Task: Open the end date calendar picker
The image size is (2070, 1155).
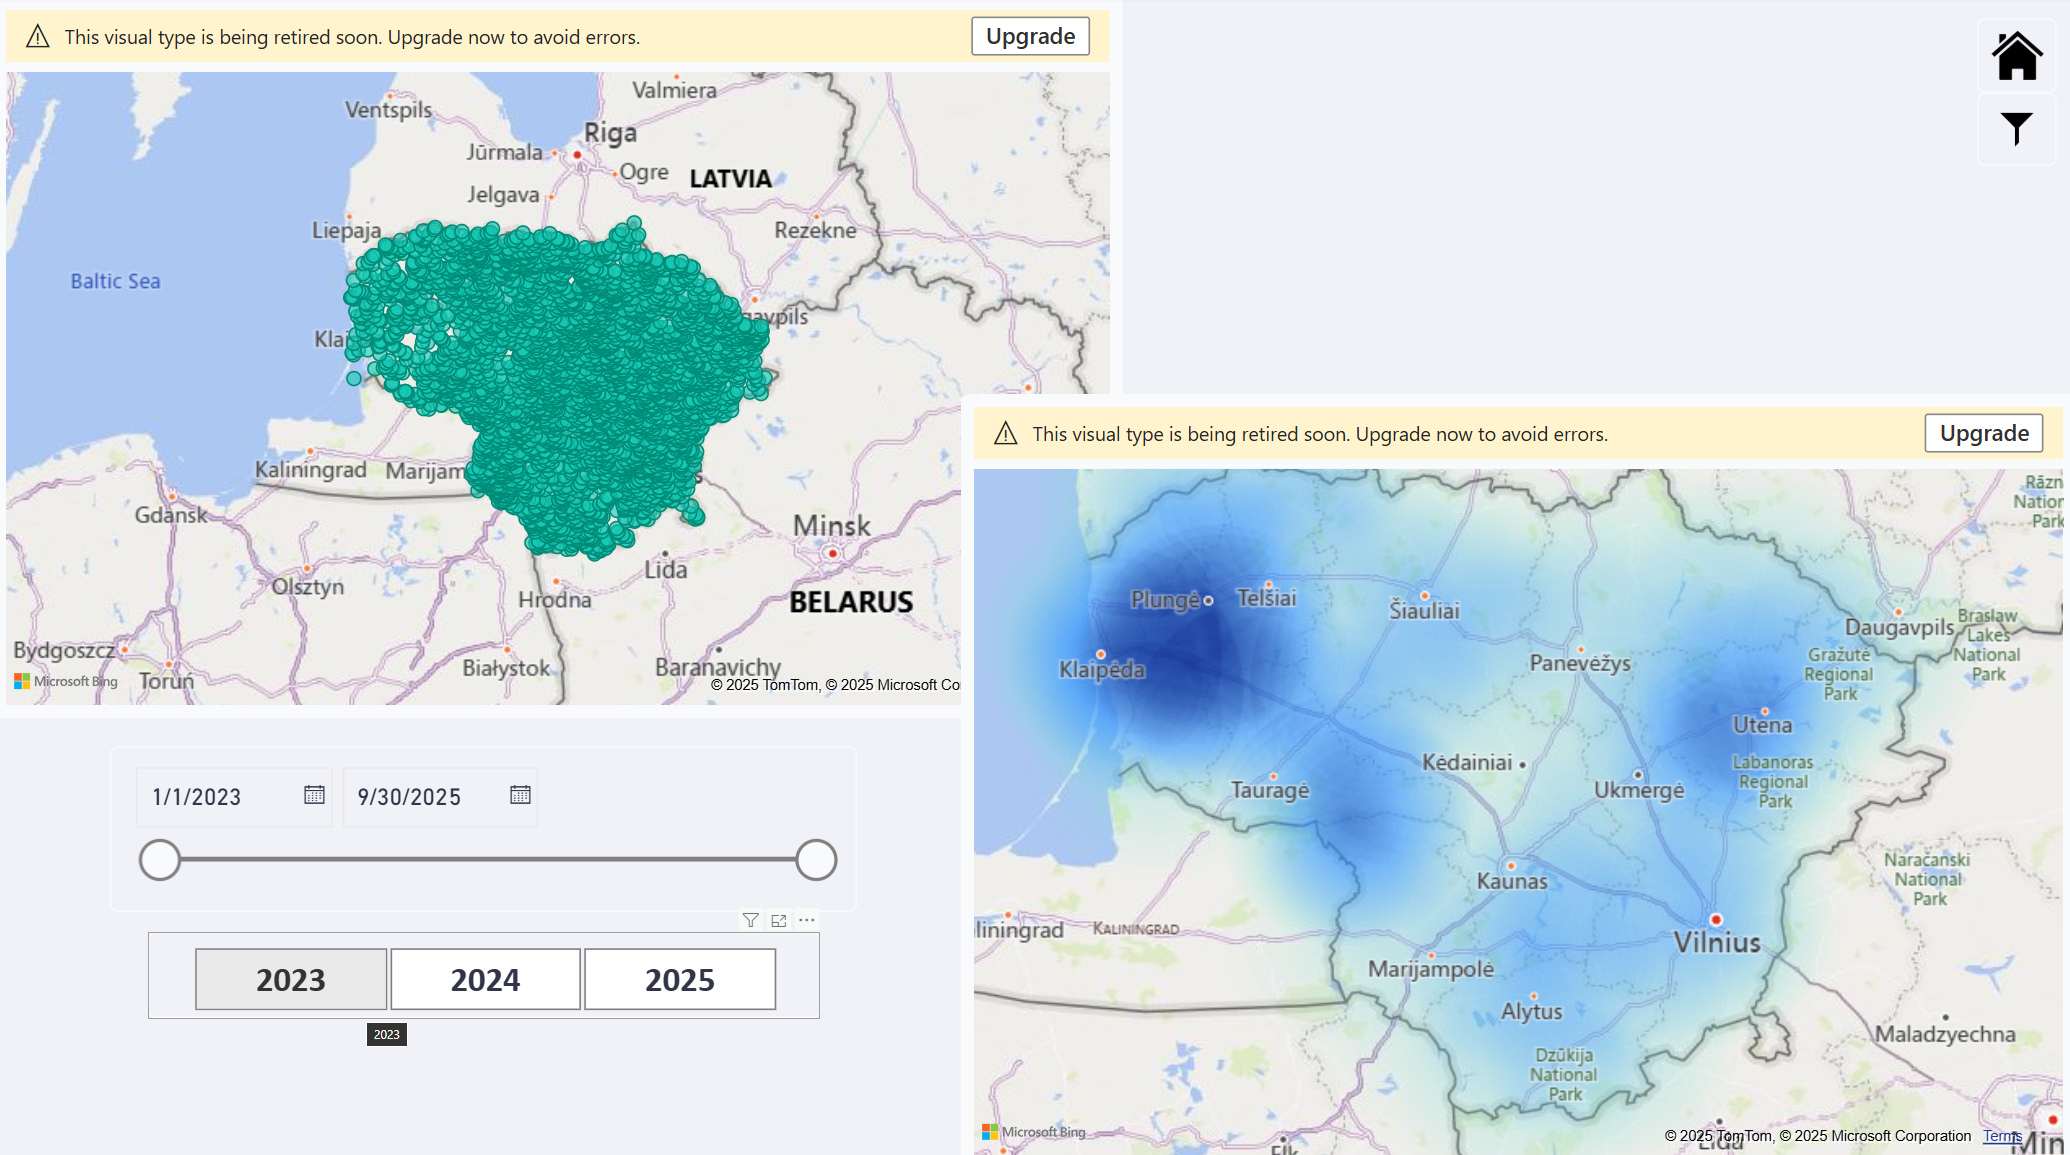Action: (520, 795)
